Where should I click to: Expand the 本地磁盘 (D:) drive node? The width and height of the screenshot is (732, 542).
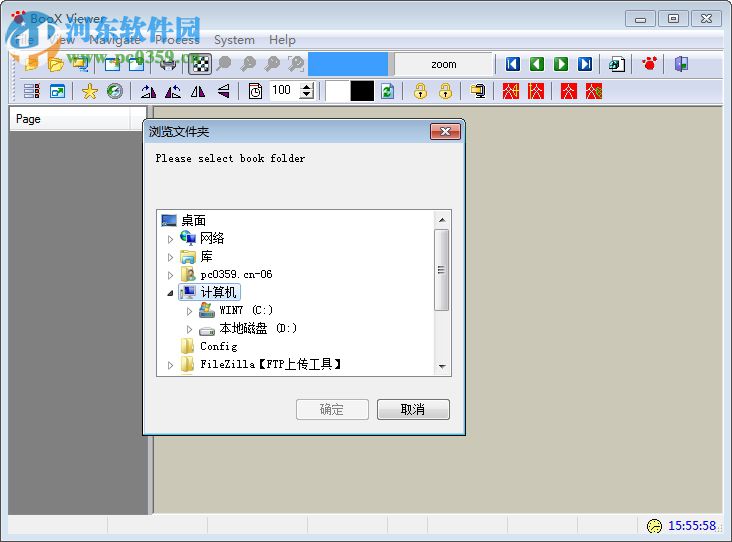tap(189, 329)
